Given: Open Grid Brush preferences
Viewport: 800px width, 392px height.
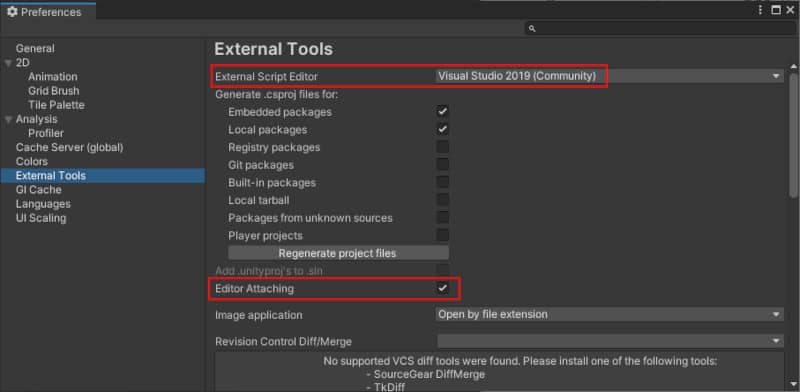Looking at the screenshot, I should point(54,91).
